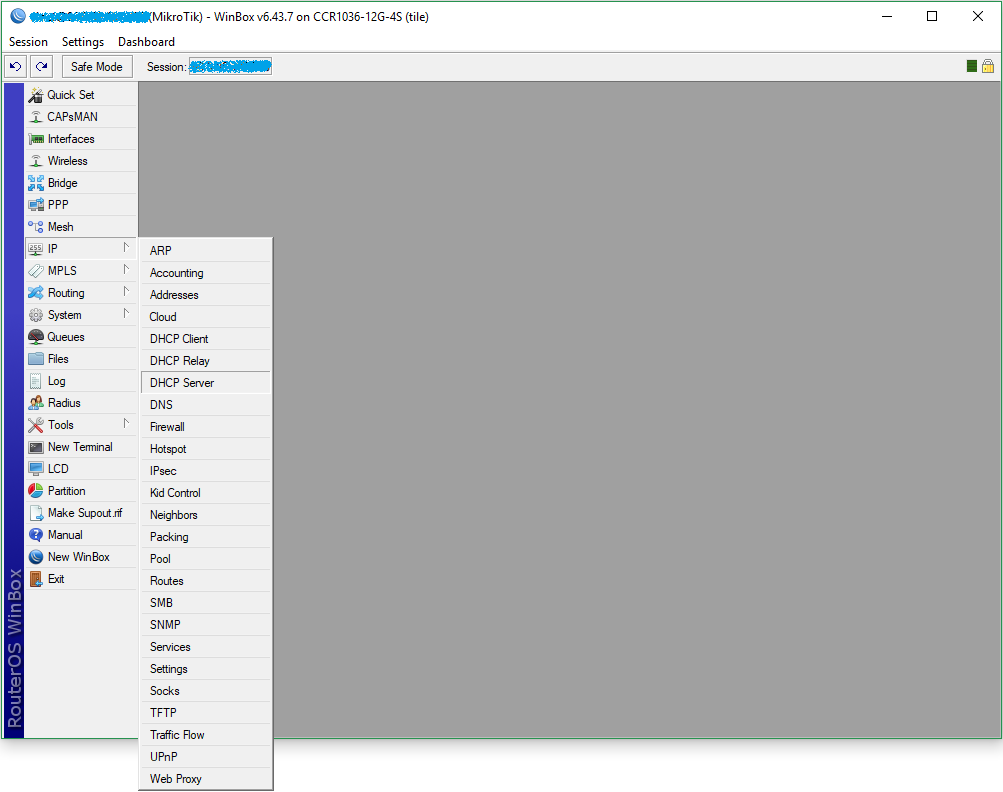The width and height of the screenshot is (1003, 792).
Task: Select ARP from IP submenu
Action: pyautogui.click(x=205, y=251)
